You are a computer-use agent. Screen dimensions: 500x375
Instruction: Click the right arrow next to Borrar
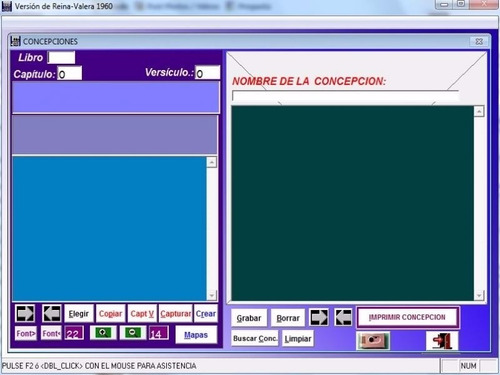[319, 317]
